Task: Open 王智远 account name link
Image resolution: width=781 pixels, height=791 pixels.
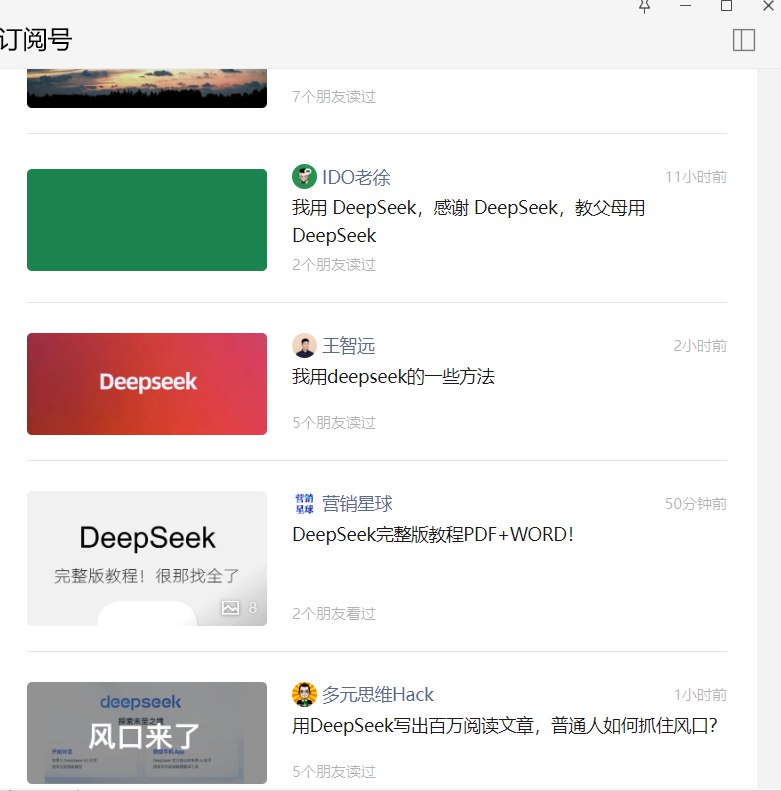Action: tap(349, 346)
